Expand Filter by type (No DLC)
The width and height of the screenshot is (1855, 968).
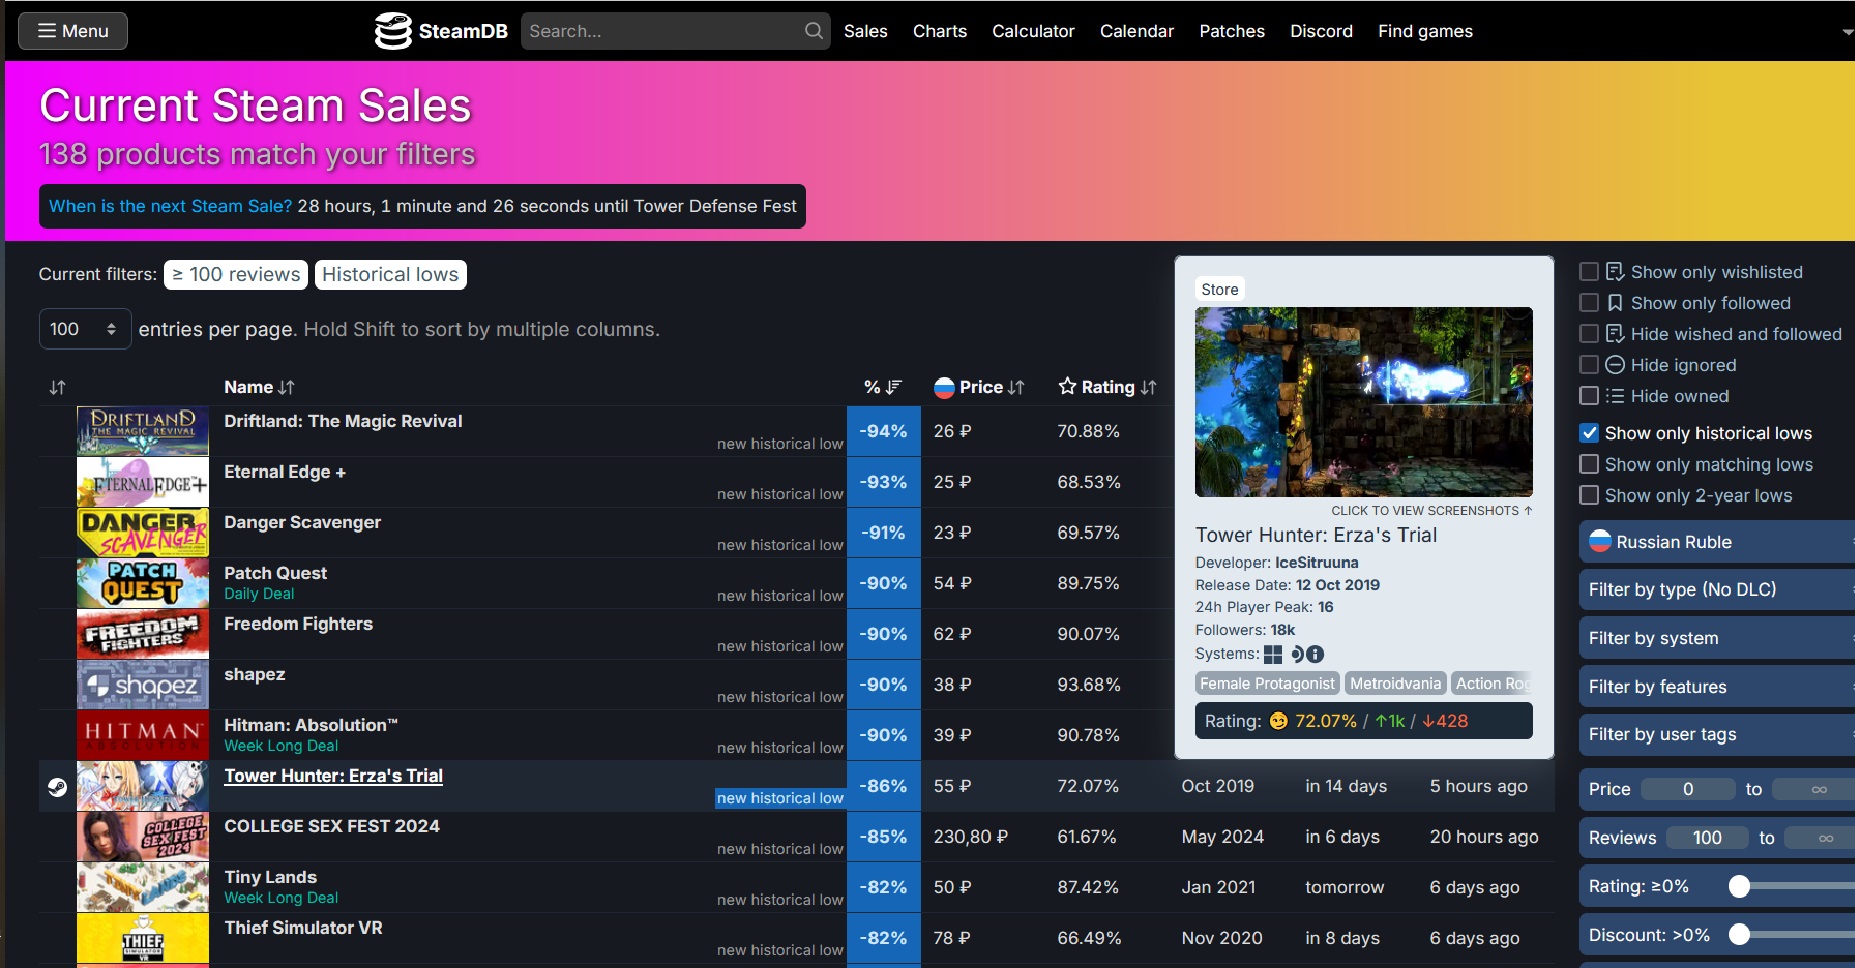coord(1717,590)
